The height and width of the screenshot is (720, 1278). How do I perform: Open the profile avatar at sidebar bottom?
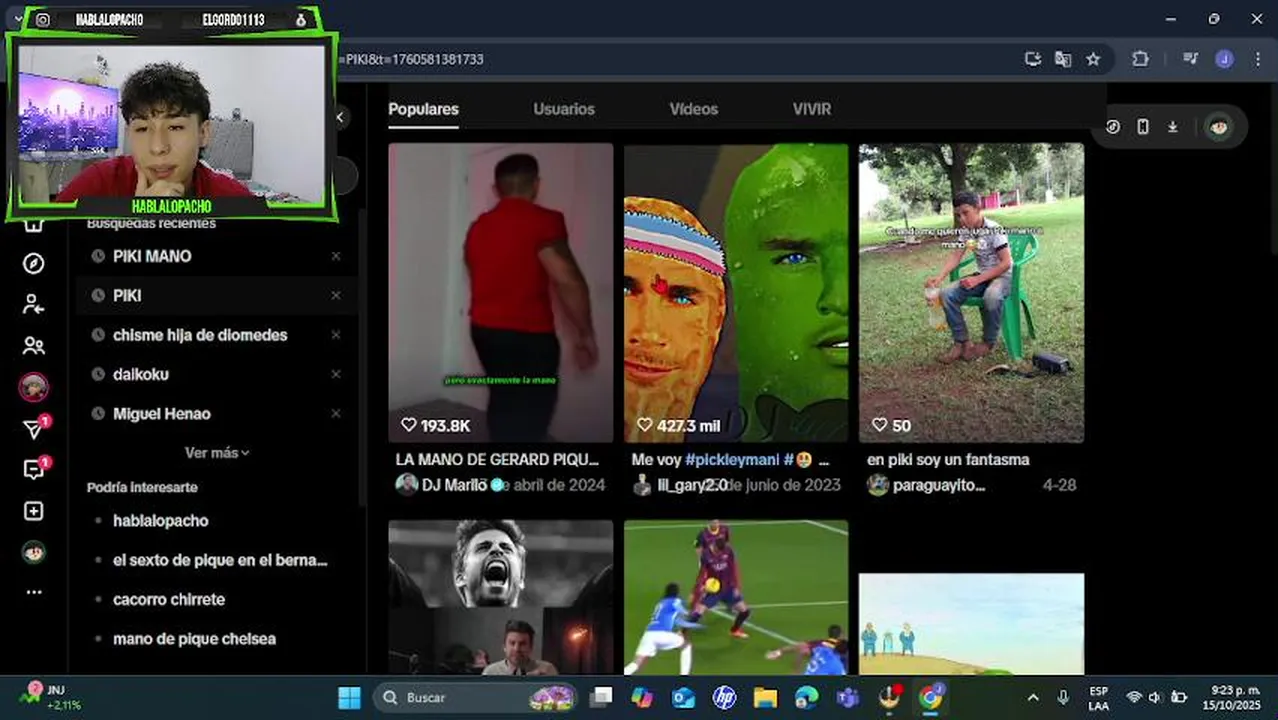34,552
